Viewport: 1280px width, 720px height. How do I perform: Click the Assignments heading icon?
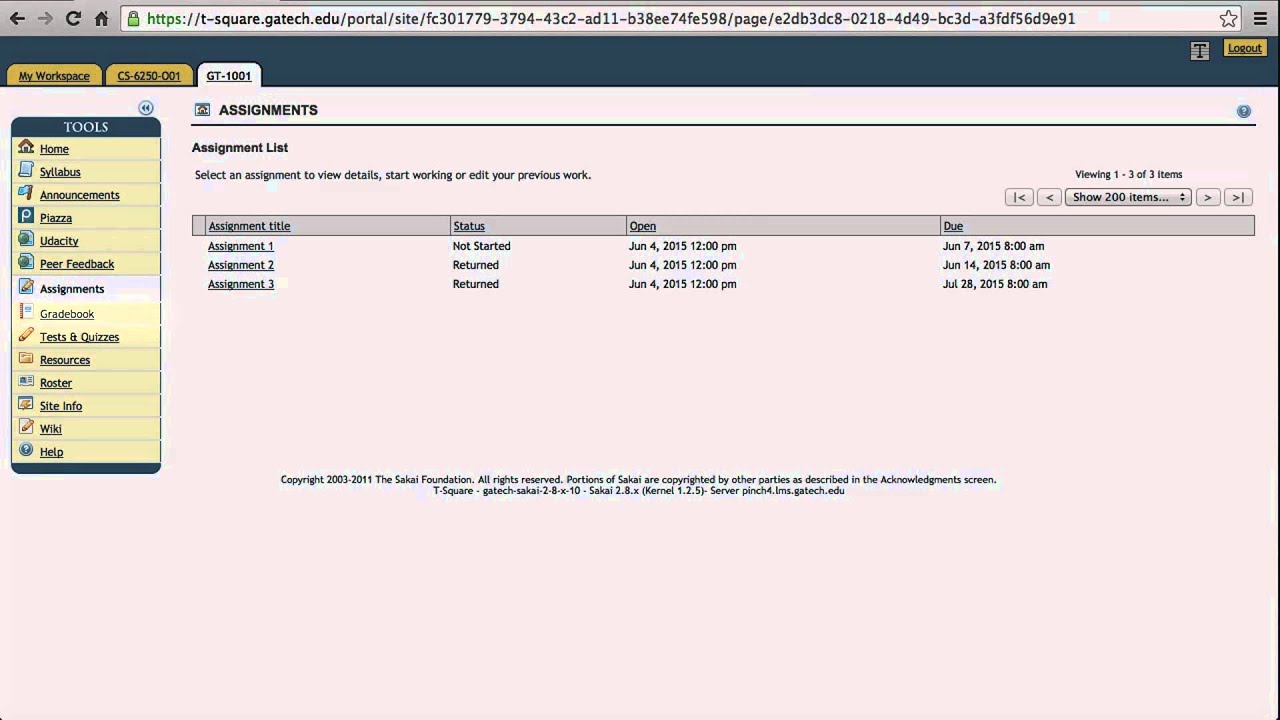(203, 110)
